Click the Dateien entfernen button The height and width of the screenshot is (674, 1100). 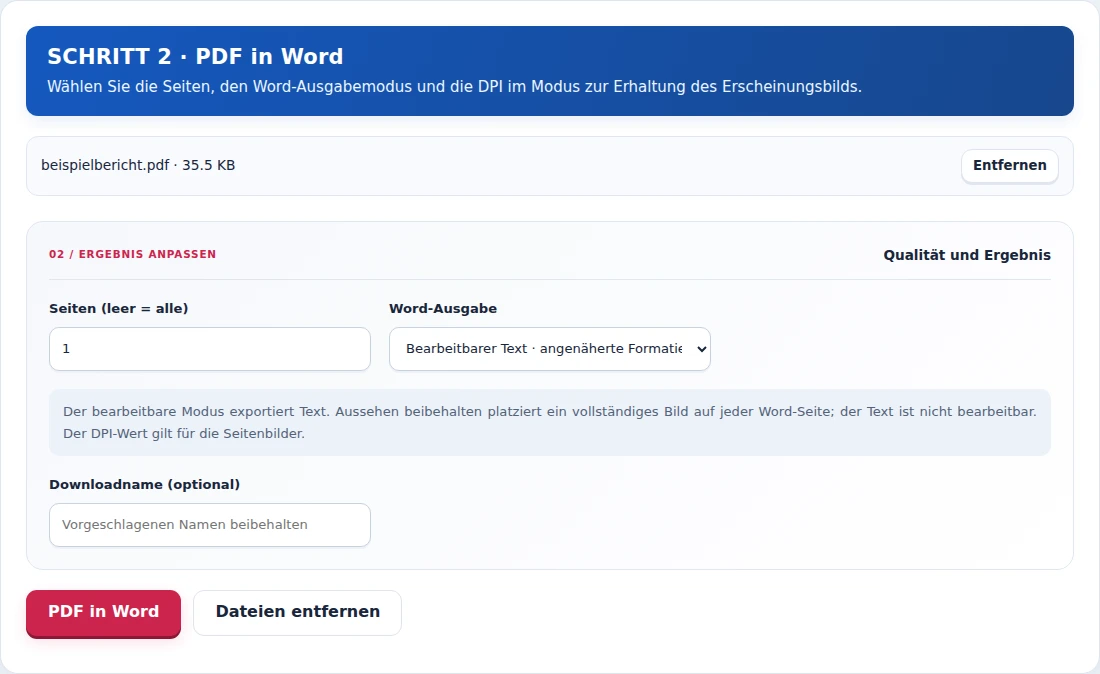(297, 612)
